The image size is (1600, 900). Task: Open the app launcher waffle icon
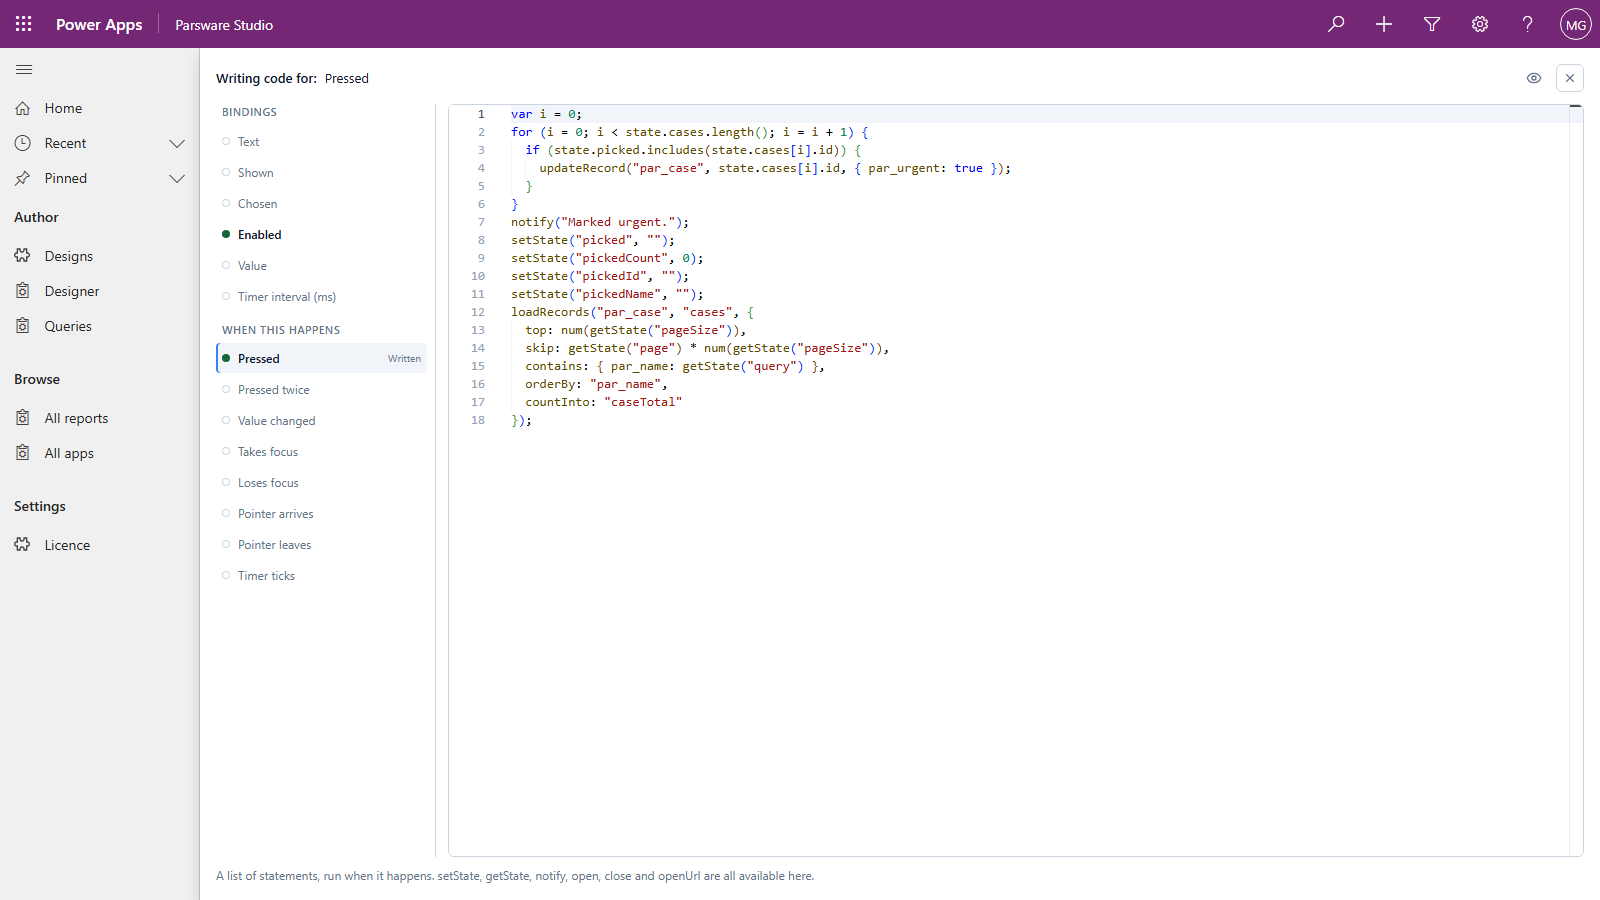[24, 24]
